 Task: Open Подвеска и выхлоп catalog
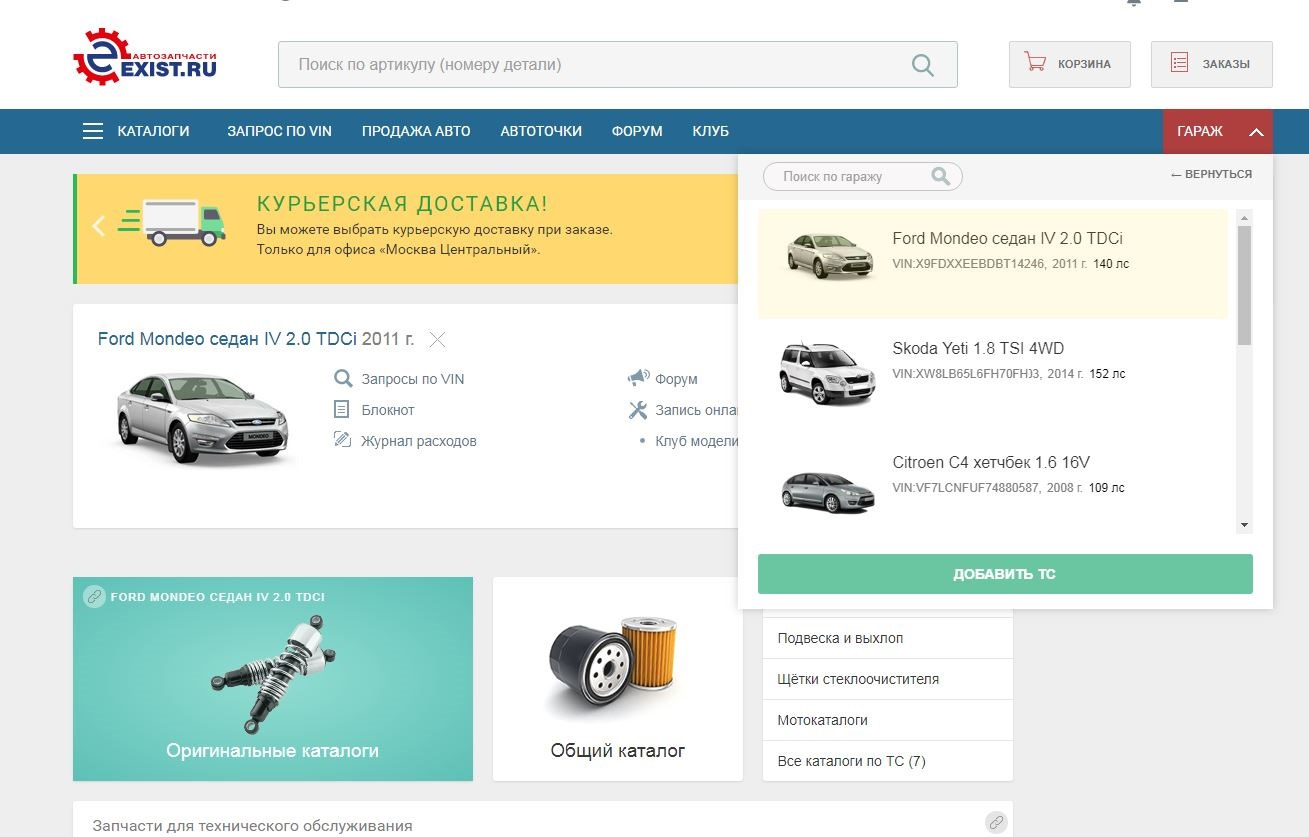pyautogui.click(x=888, y=638)
